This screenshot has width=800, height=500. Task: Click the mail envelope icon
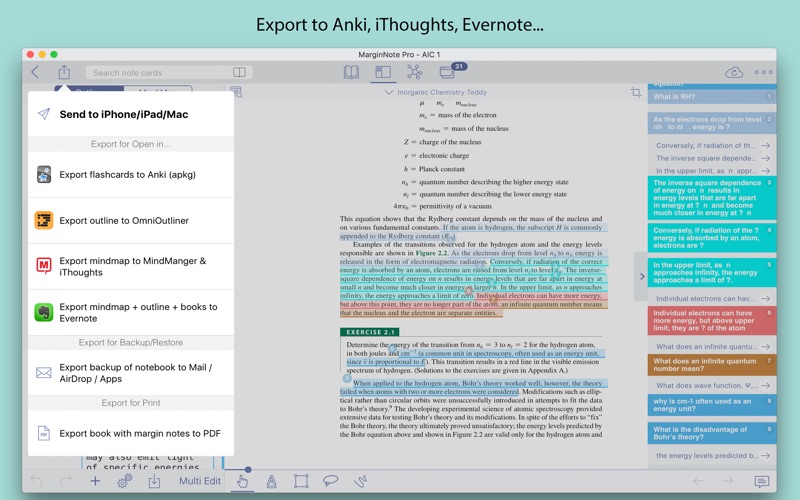[44, 373]
